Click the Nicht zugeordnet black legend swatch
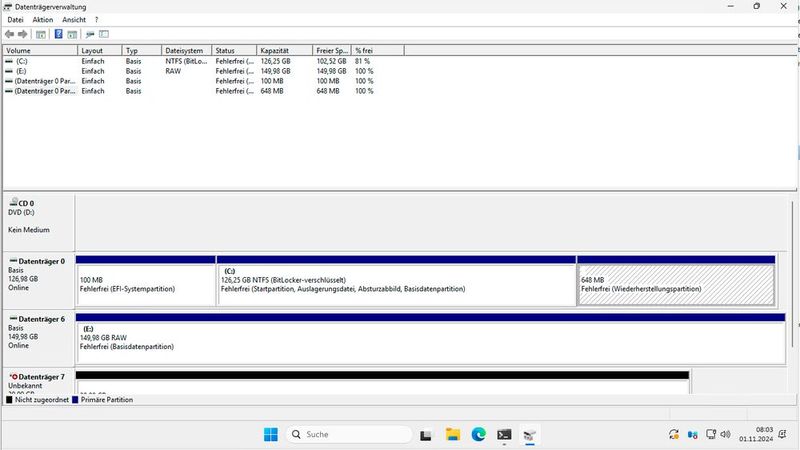This screenshot has width=800, height=450. [x=9, y=400]
